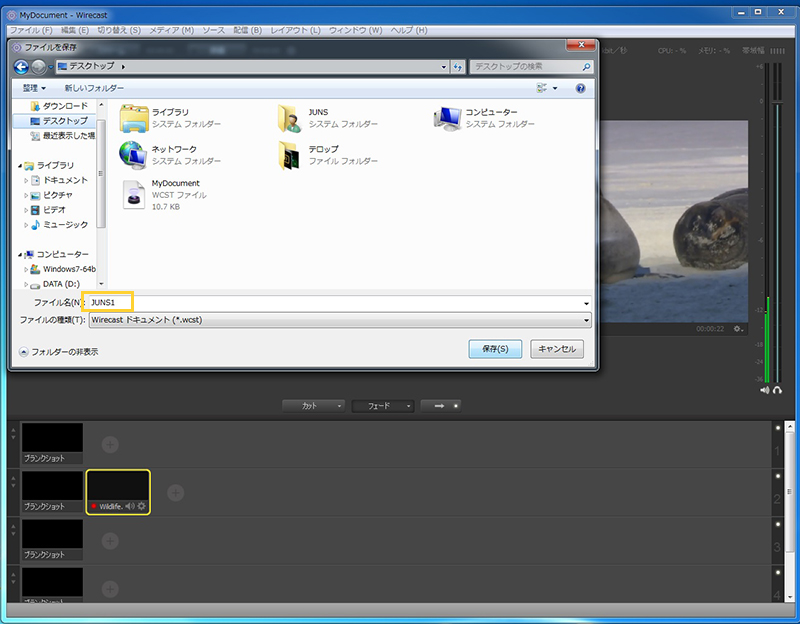800x624 pixels.
Task: Expand the ドキュメント library tree node
Action: click(x=26, y=180)
